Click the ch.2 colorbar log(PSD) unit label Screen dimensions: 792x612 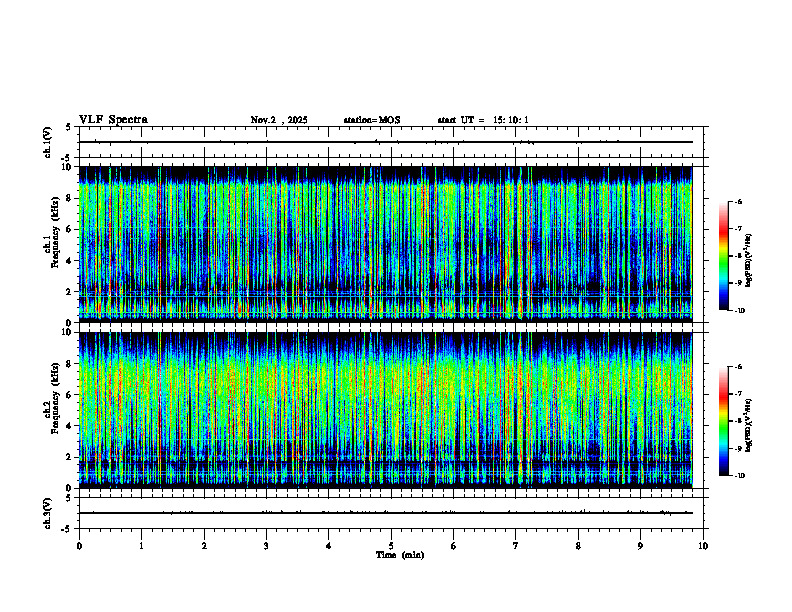pyautogui.click(x=749, y=425)
